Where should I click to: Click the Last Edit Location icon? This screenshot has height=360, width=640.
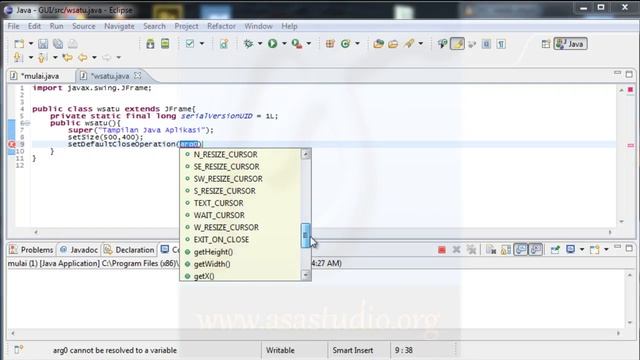click(67, 58)
